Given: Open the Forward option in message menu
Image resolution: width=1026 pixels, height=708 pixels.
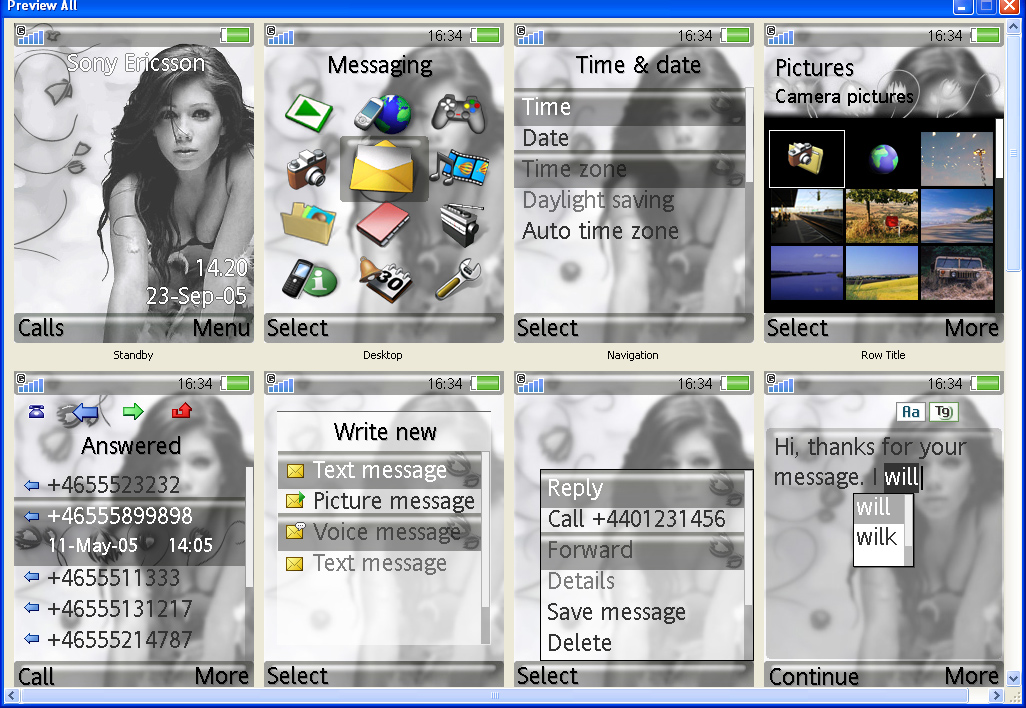Looking at the screenshot, I should pyautogui.click(x=590, y=550).
